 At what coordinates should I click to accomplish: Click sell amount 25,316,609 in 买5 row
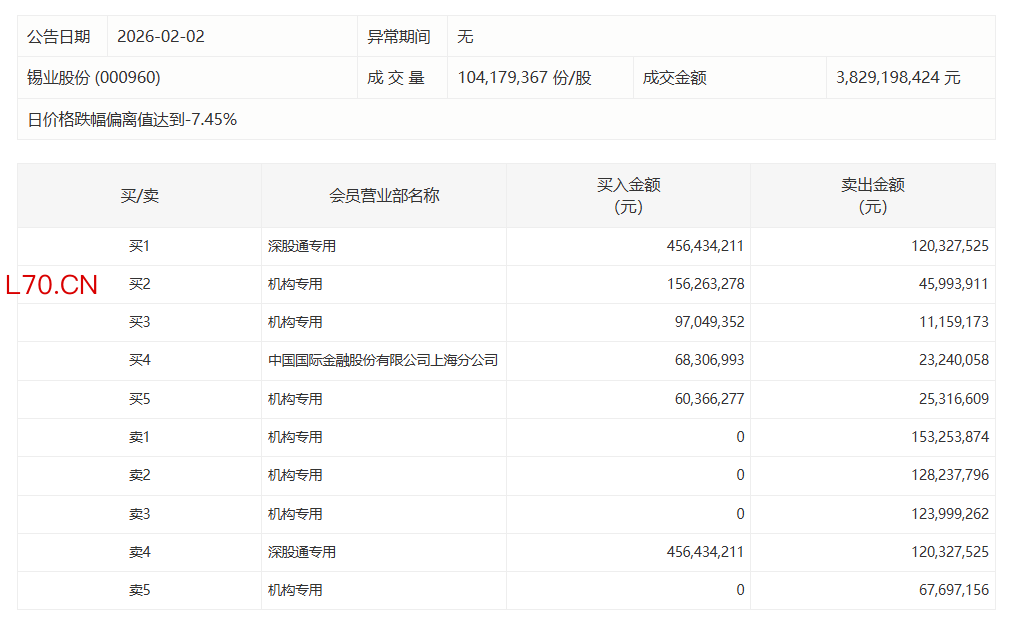(950, 399)
